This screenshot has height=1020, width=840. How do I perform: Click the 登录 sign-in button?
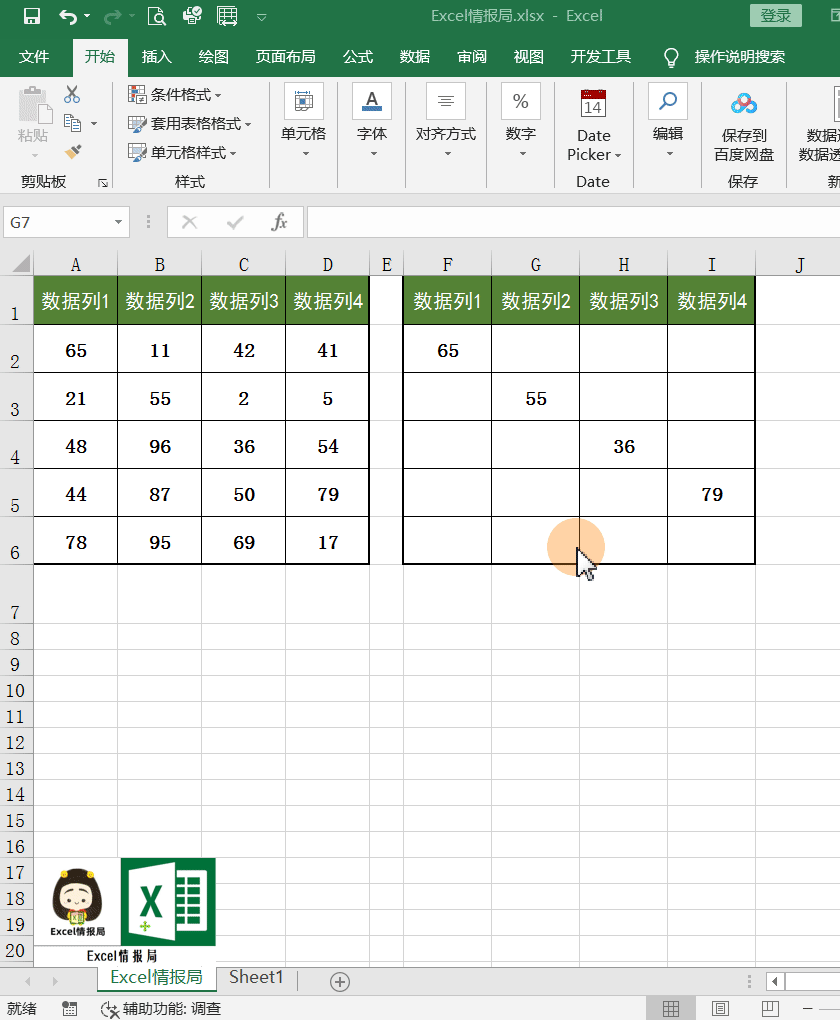[x=776, y=16]
